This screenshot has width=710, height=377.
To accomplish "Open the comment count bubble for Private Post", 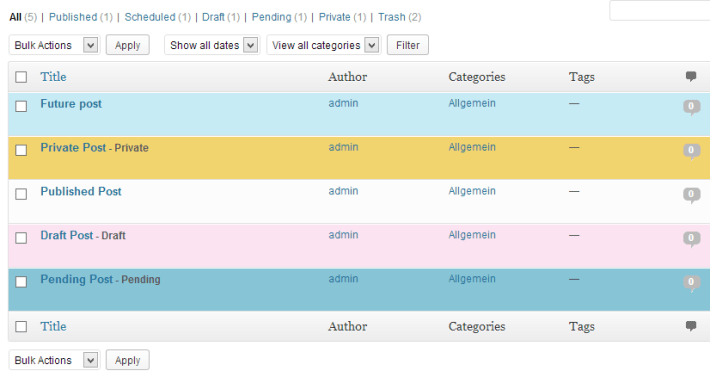I will tap(691, 151).
